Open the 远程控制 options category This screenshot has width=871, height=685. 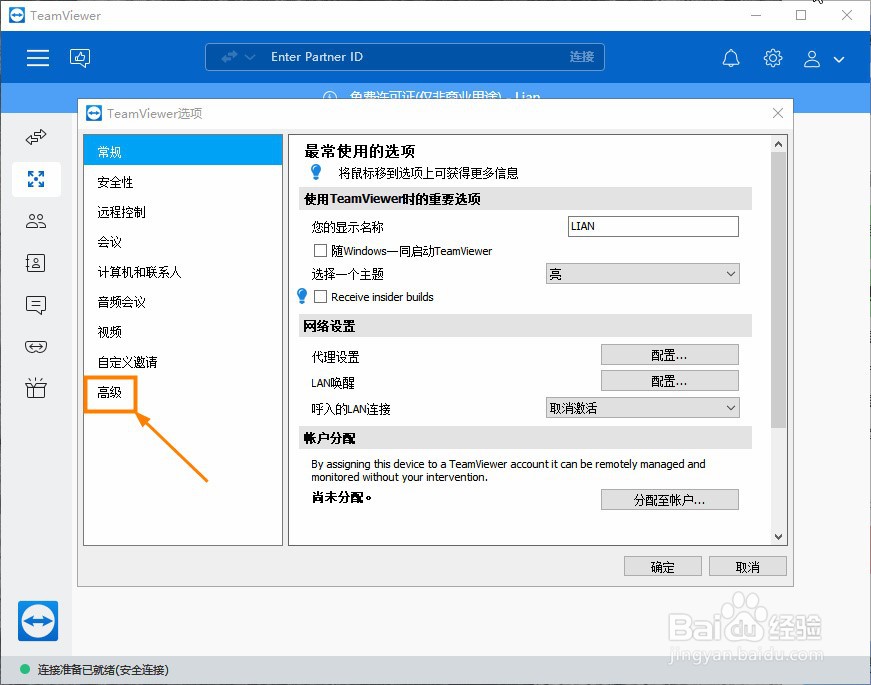(183, 212)
